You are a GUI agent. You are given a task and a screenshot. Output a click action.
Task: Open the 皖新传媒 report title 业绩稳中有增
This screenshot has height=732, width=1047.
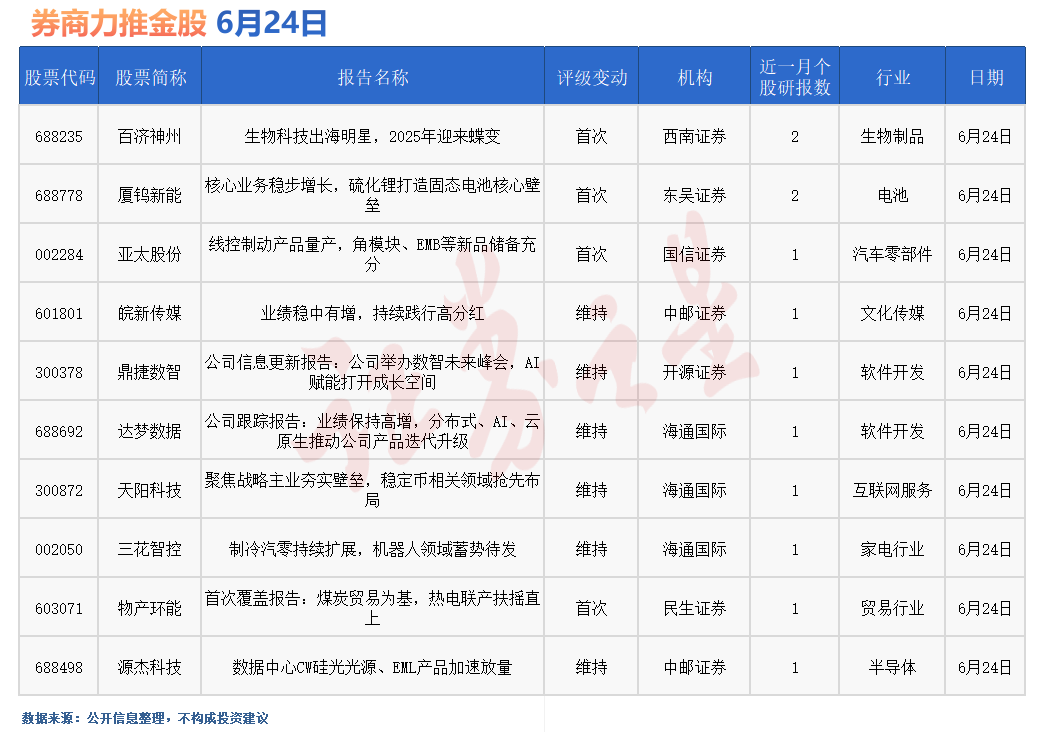tap(372, 314)
